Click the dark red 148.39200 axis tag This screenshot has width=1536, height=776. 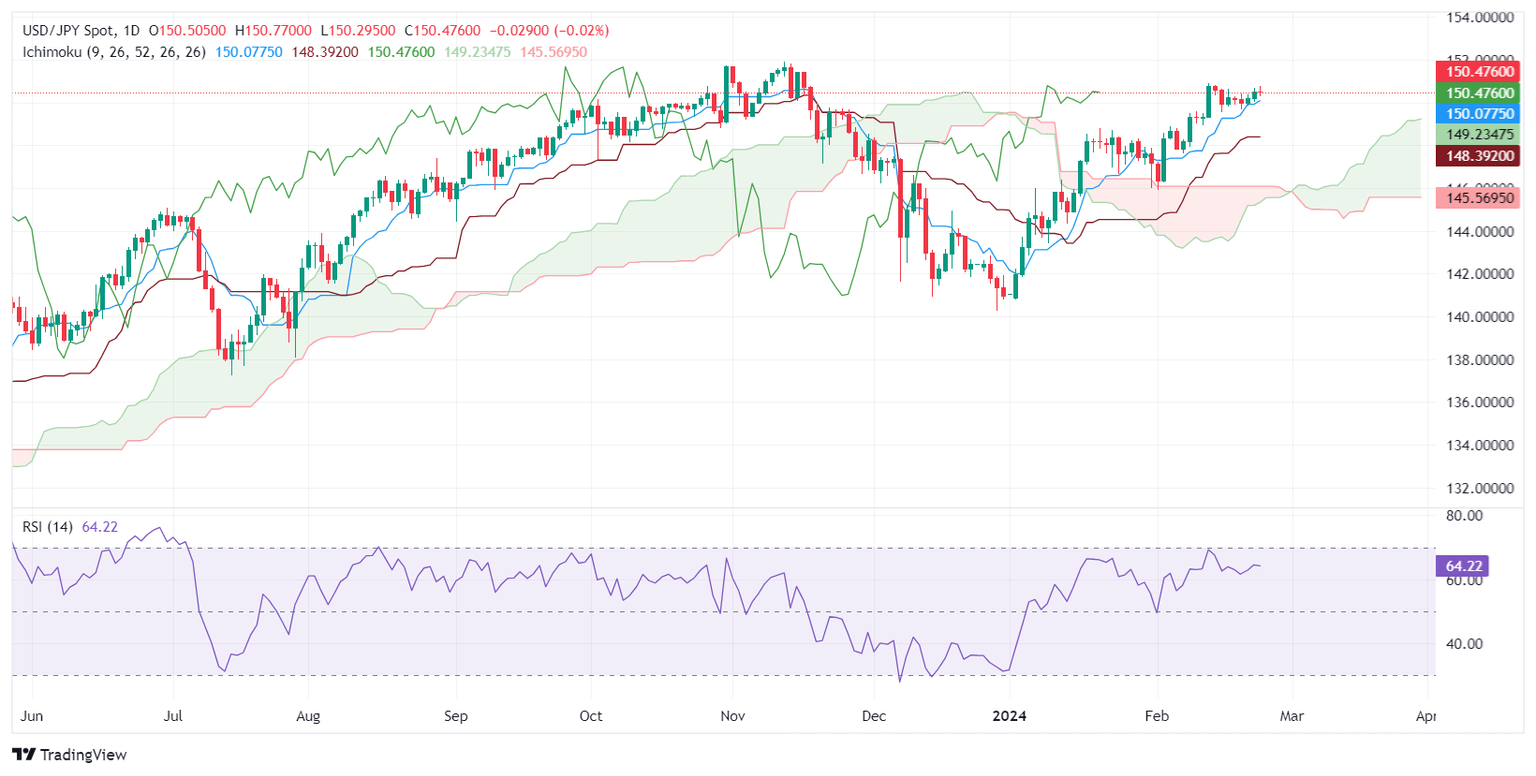tap(1477, 156)
